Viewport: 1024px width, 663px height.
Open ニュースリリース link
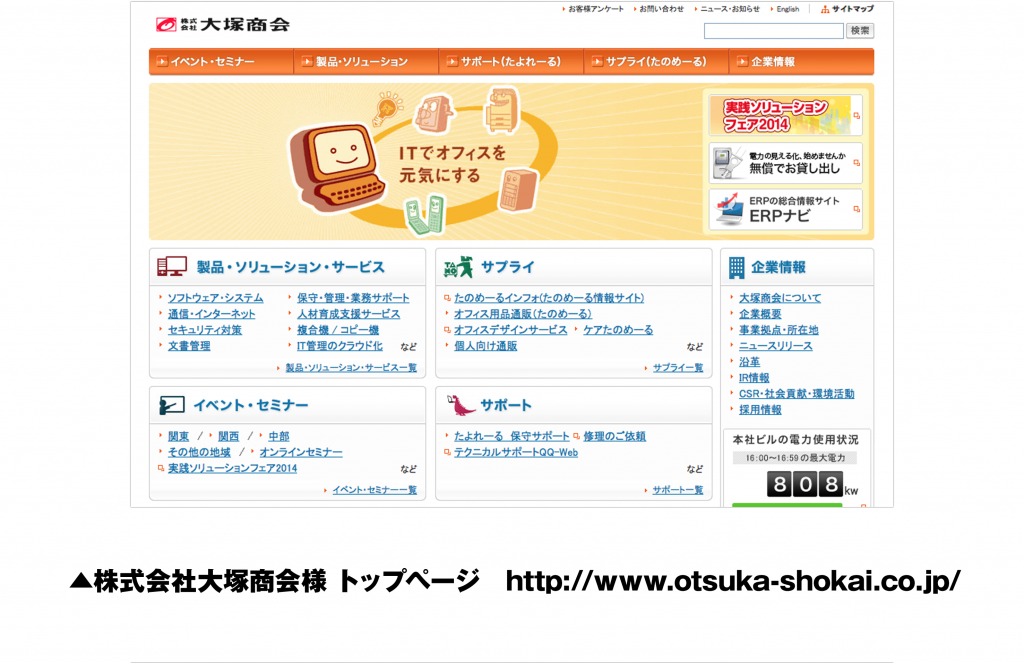pos(775,346)
